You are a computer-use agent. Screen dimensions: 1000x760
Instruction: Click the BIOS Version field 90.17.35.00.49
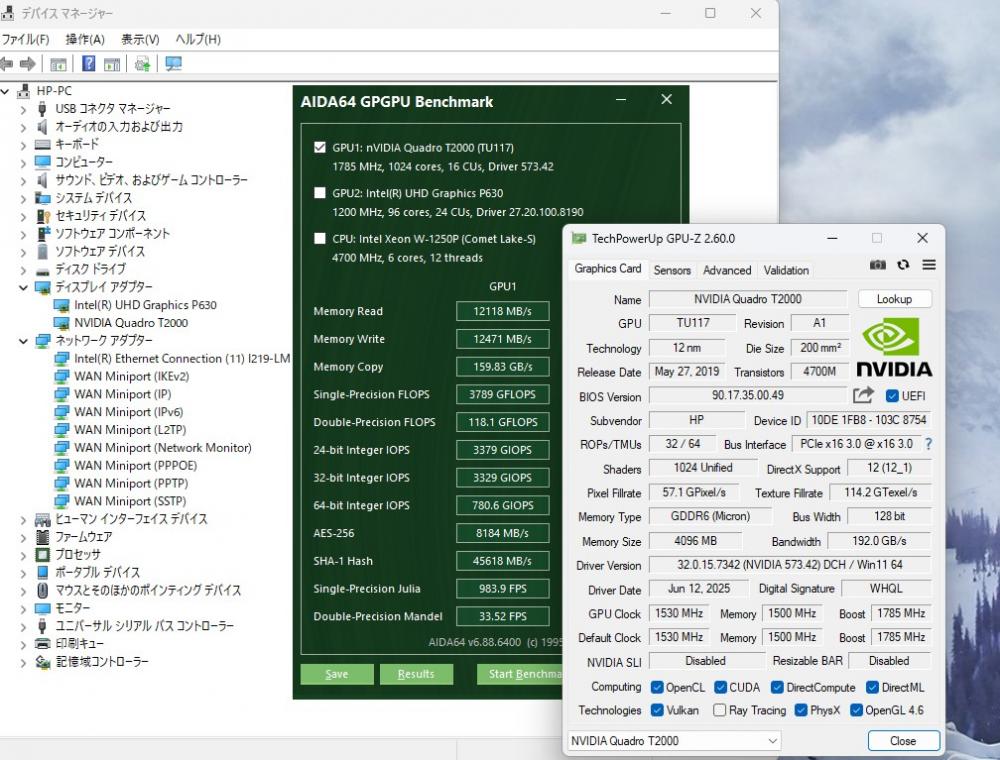click(x=748, y=395)
